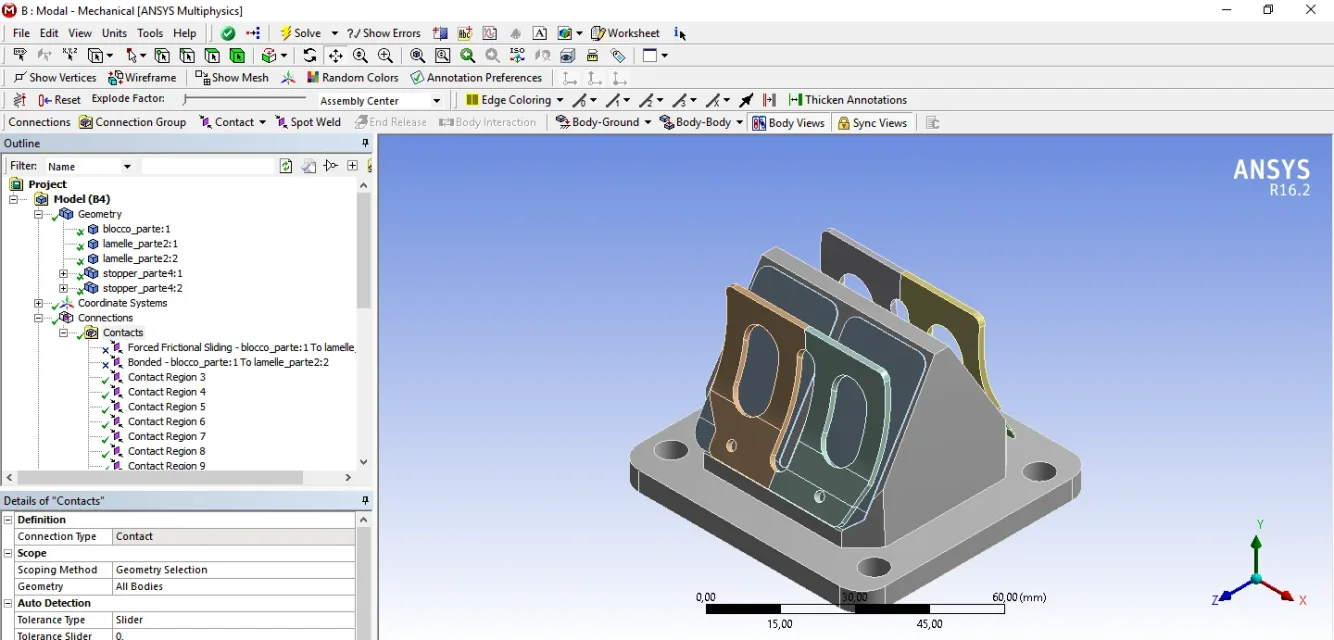Adjust the Explode Factor slider

point(245,99)
